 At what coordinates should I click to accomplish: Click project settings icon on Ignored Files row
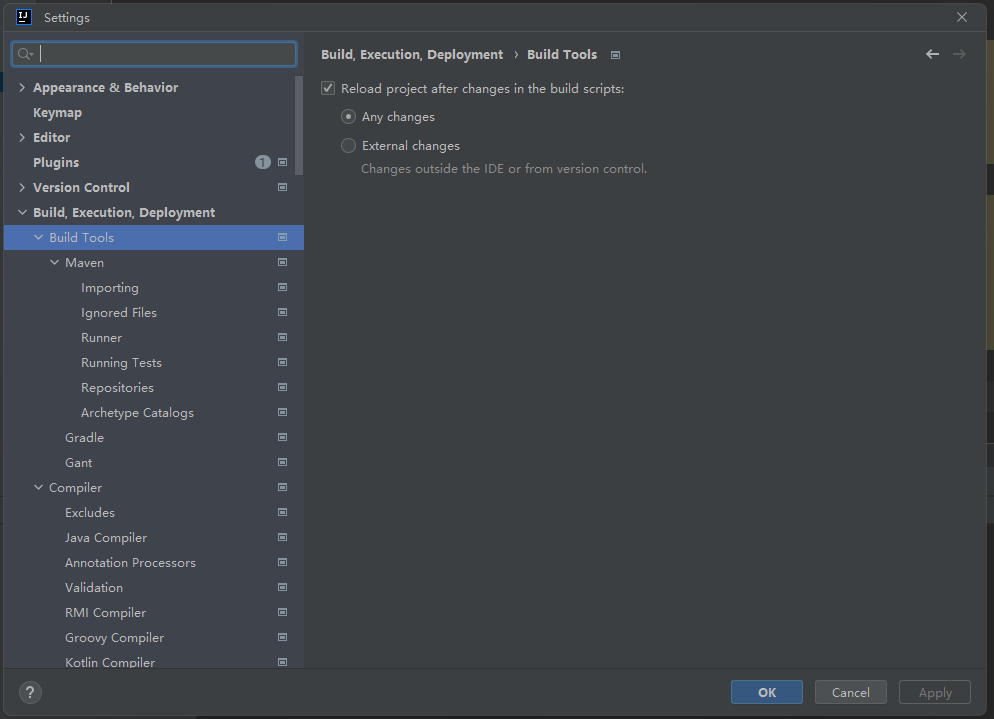pos(283,312)
